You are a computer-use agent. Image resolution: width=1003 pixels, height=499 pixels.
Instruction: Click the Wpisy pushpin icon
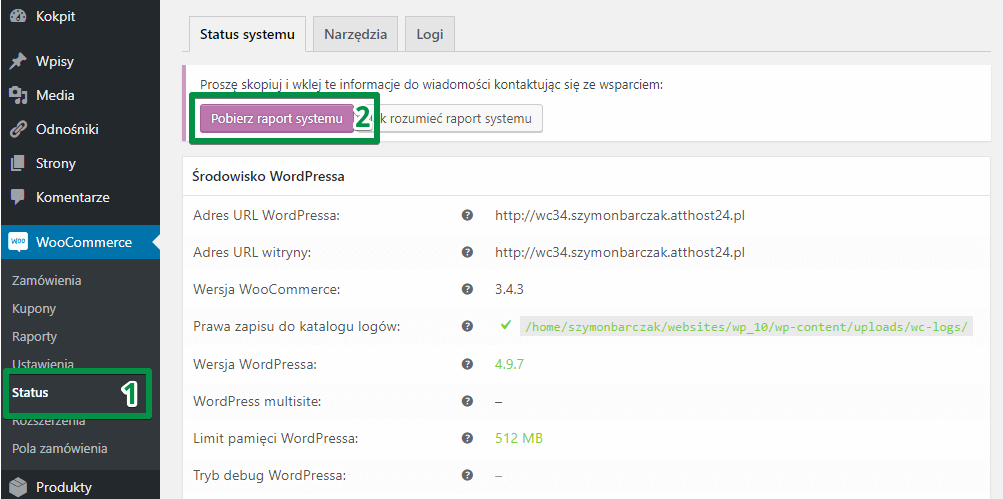(18, 61)
